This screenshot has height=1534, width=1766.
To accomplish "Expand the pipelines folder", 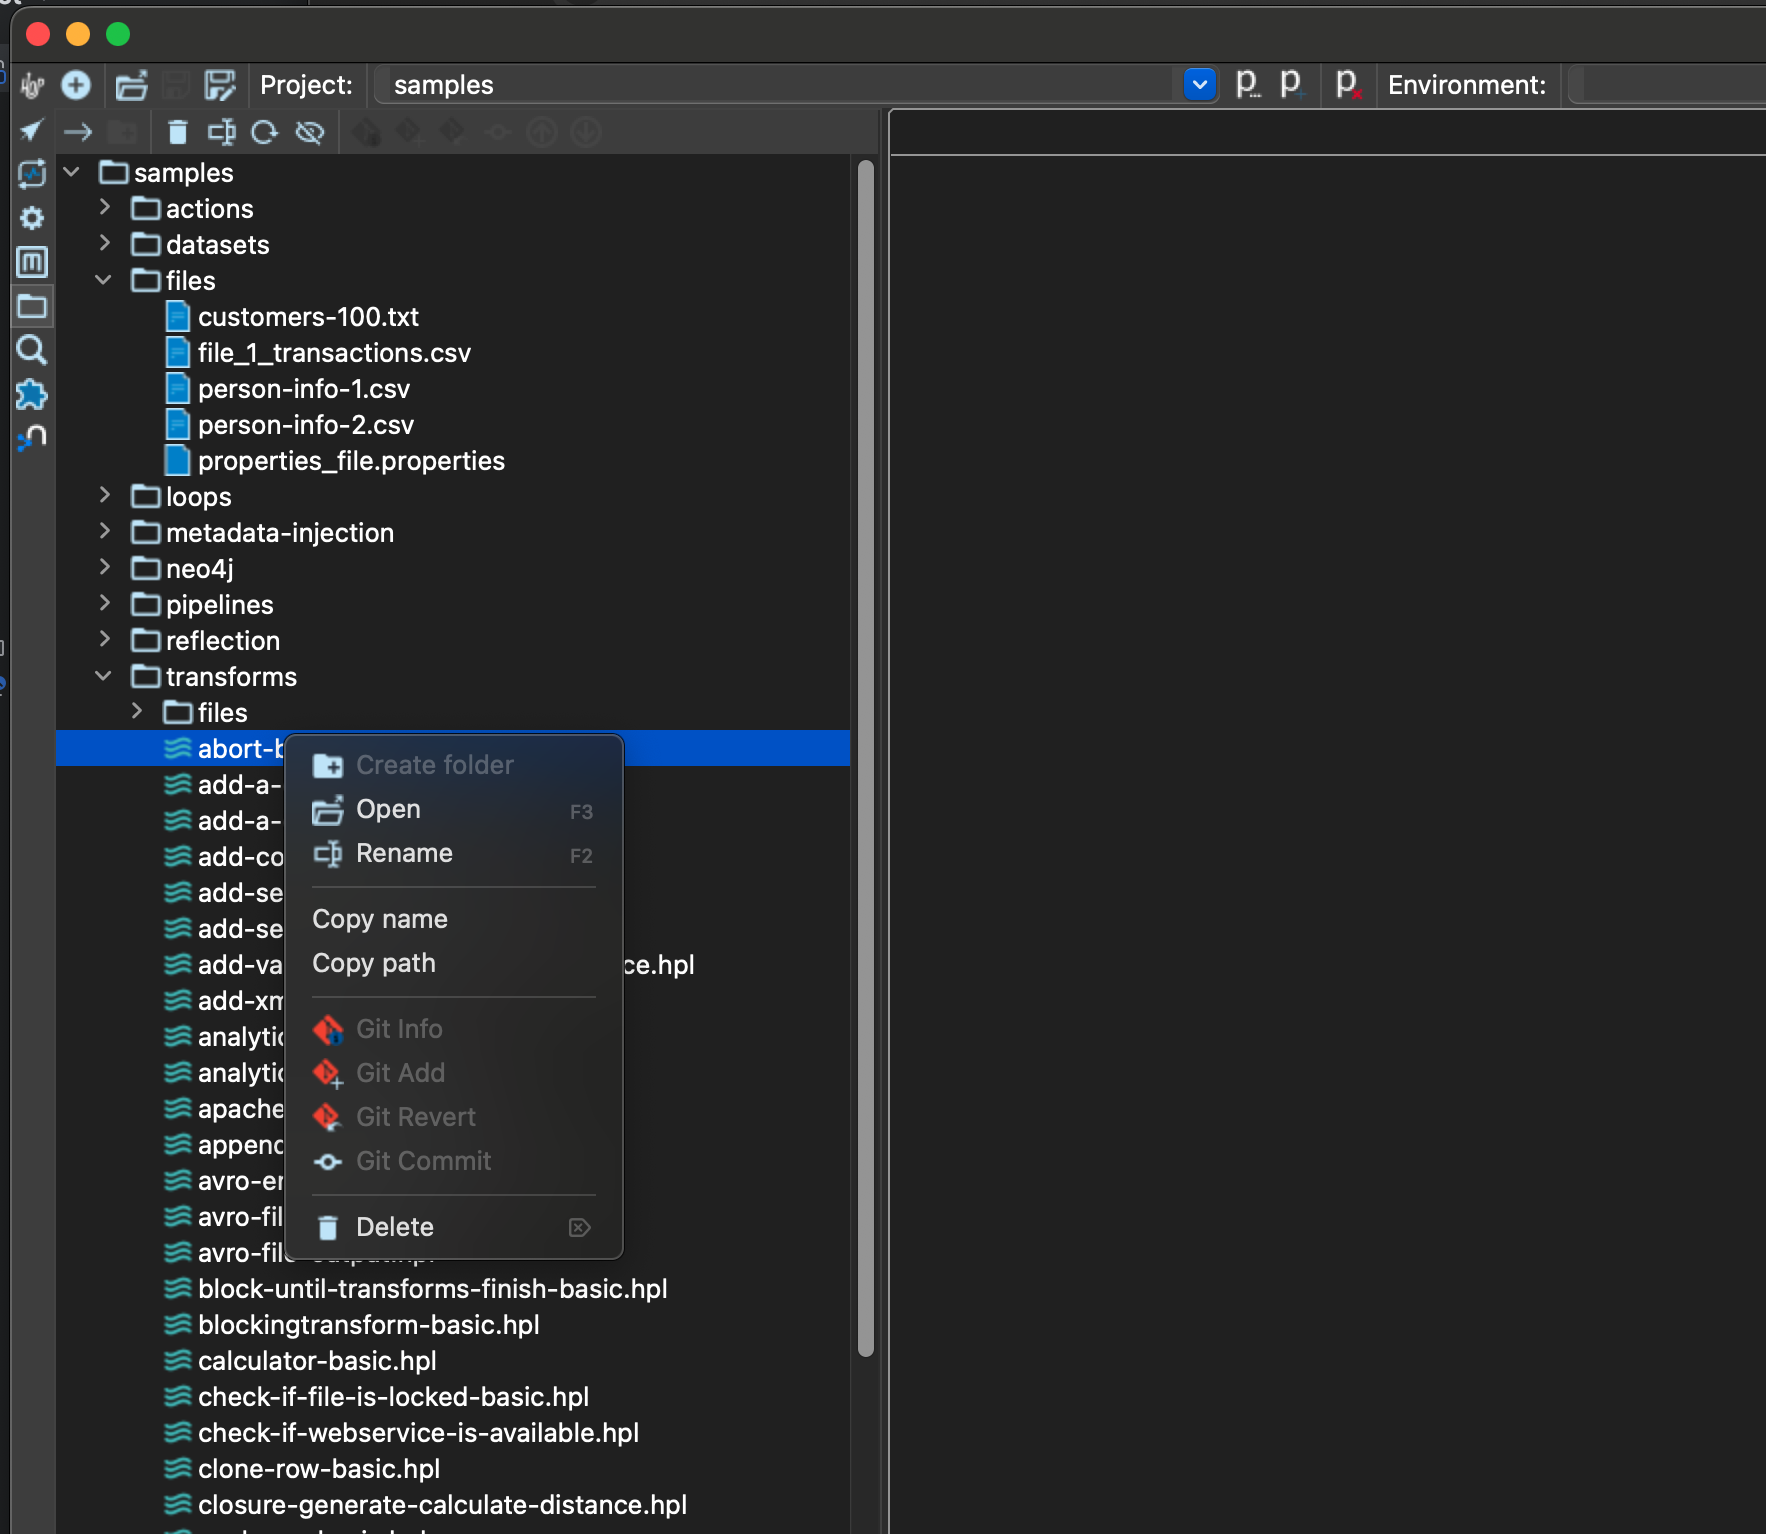I will point(105,604).
